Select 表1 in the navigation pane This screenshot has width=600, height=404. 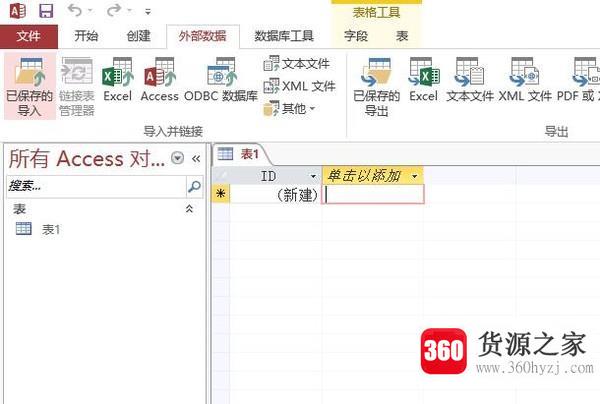[x=38, y=229]
